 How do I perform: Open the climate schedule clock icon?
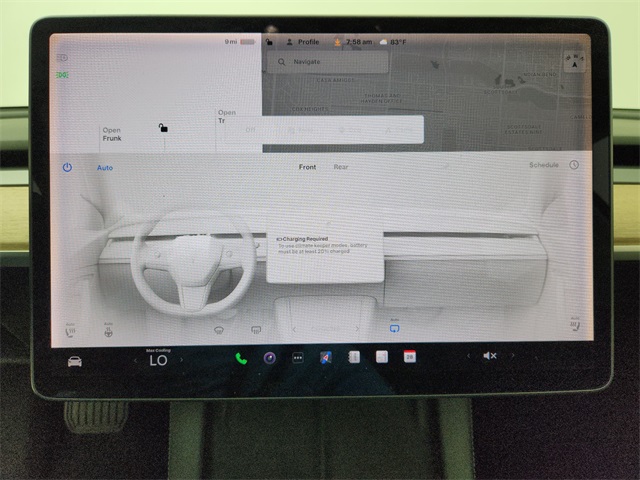[x=574, y=165]
